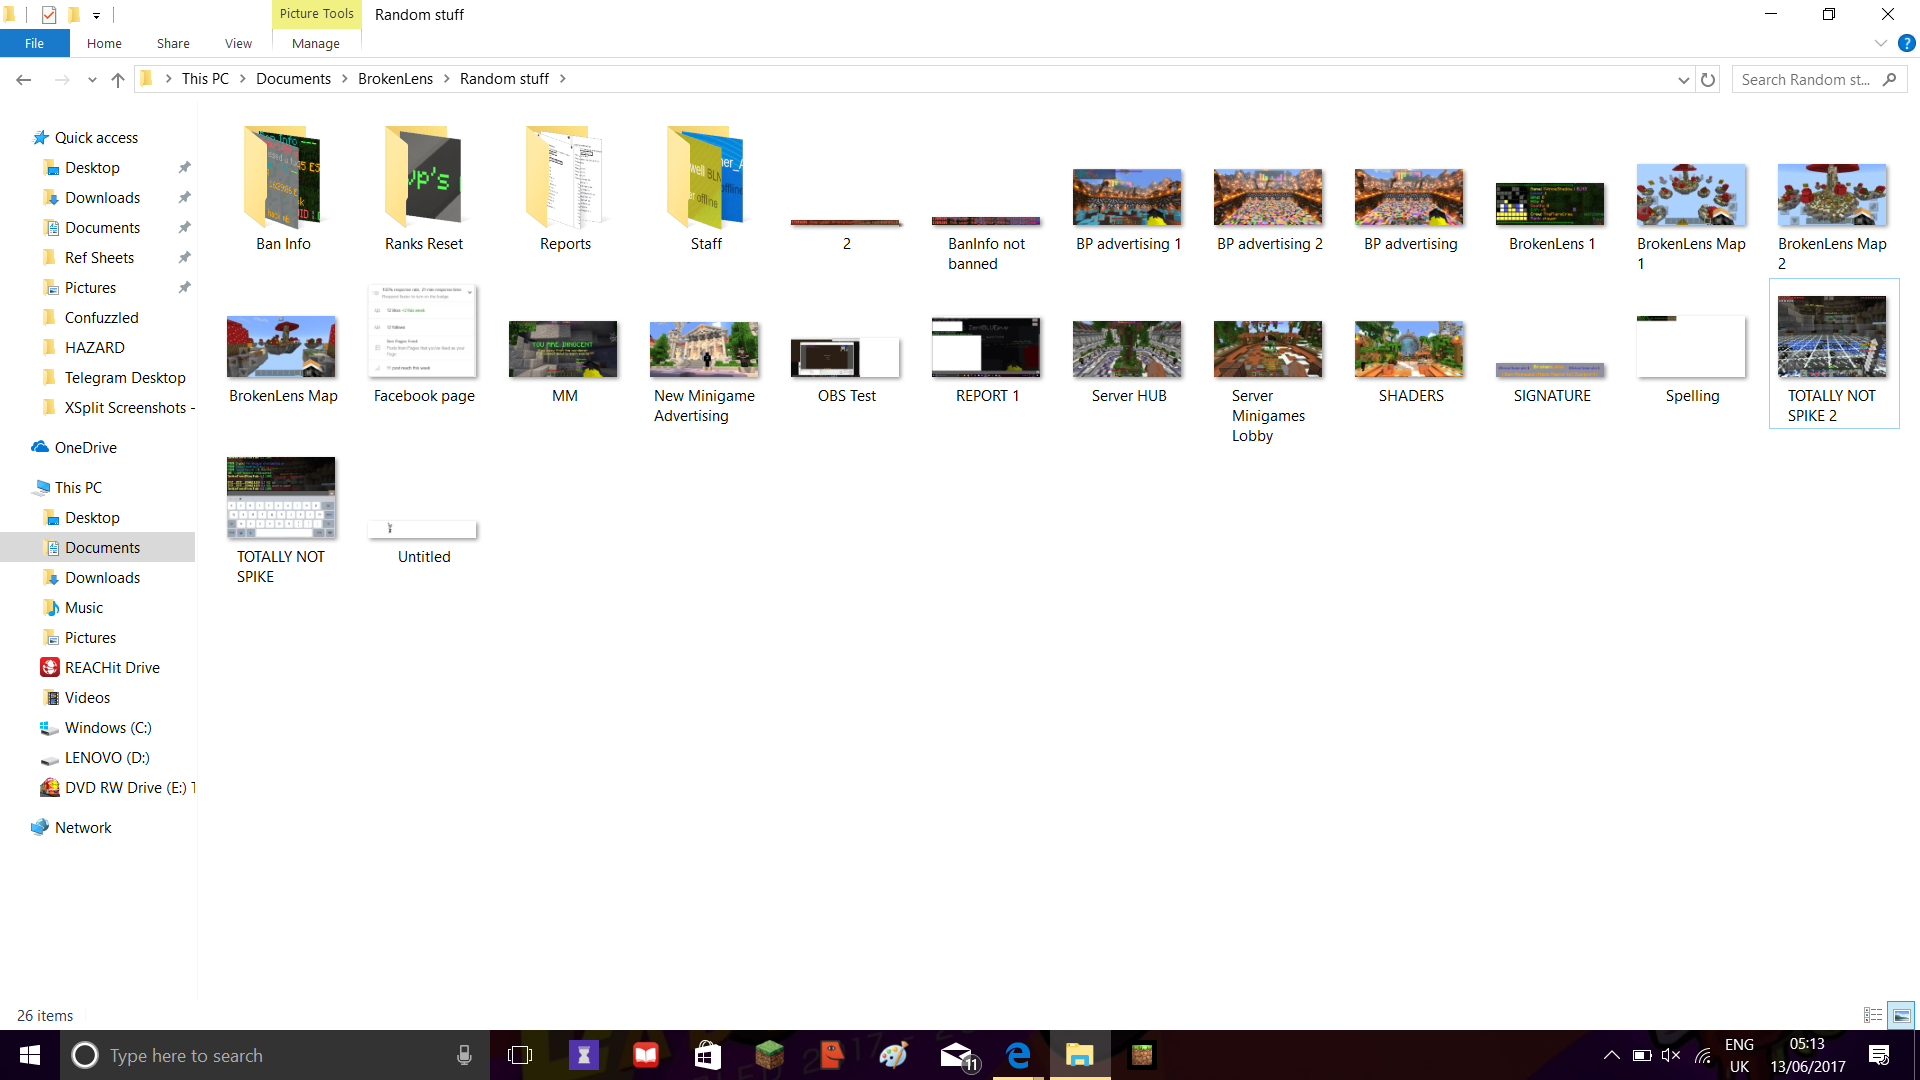The width and height of the screenshot is (1920, 1080).
Task: Open Task View on taskbar
Action: pos(520,1055)
